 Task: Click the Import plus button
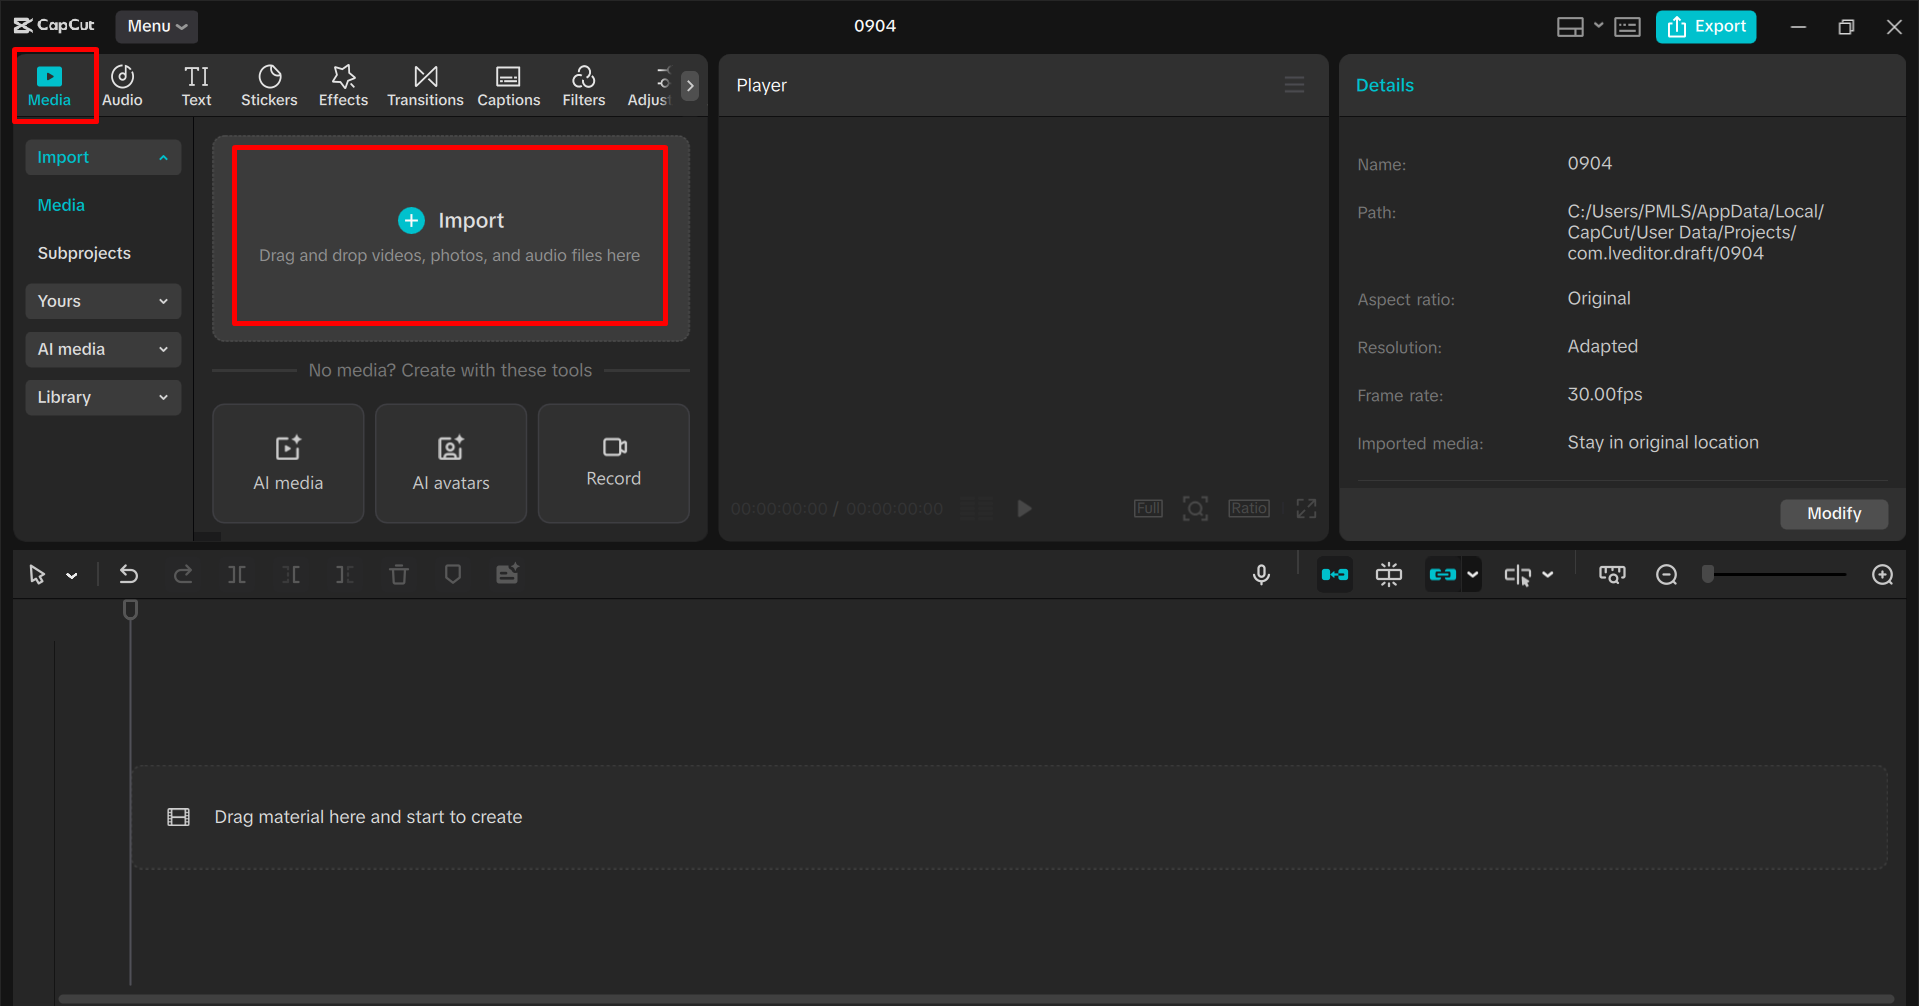411,220
